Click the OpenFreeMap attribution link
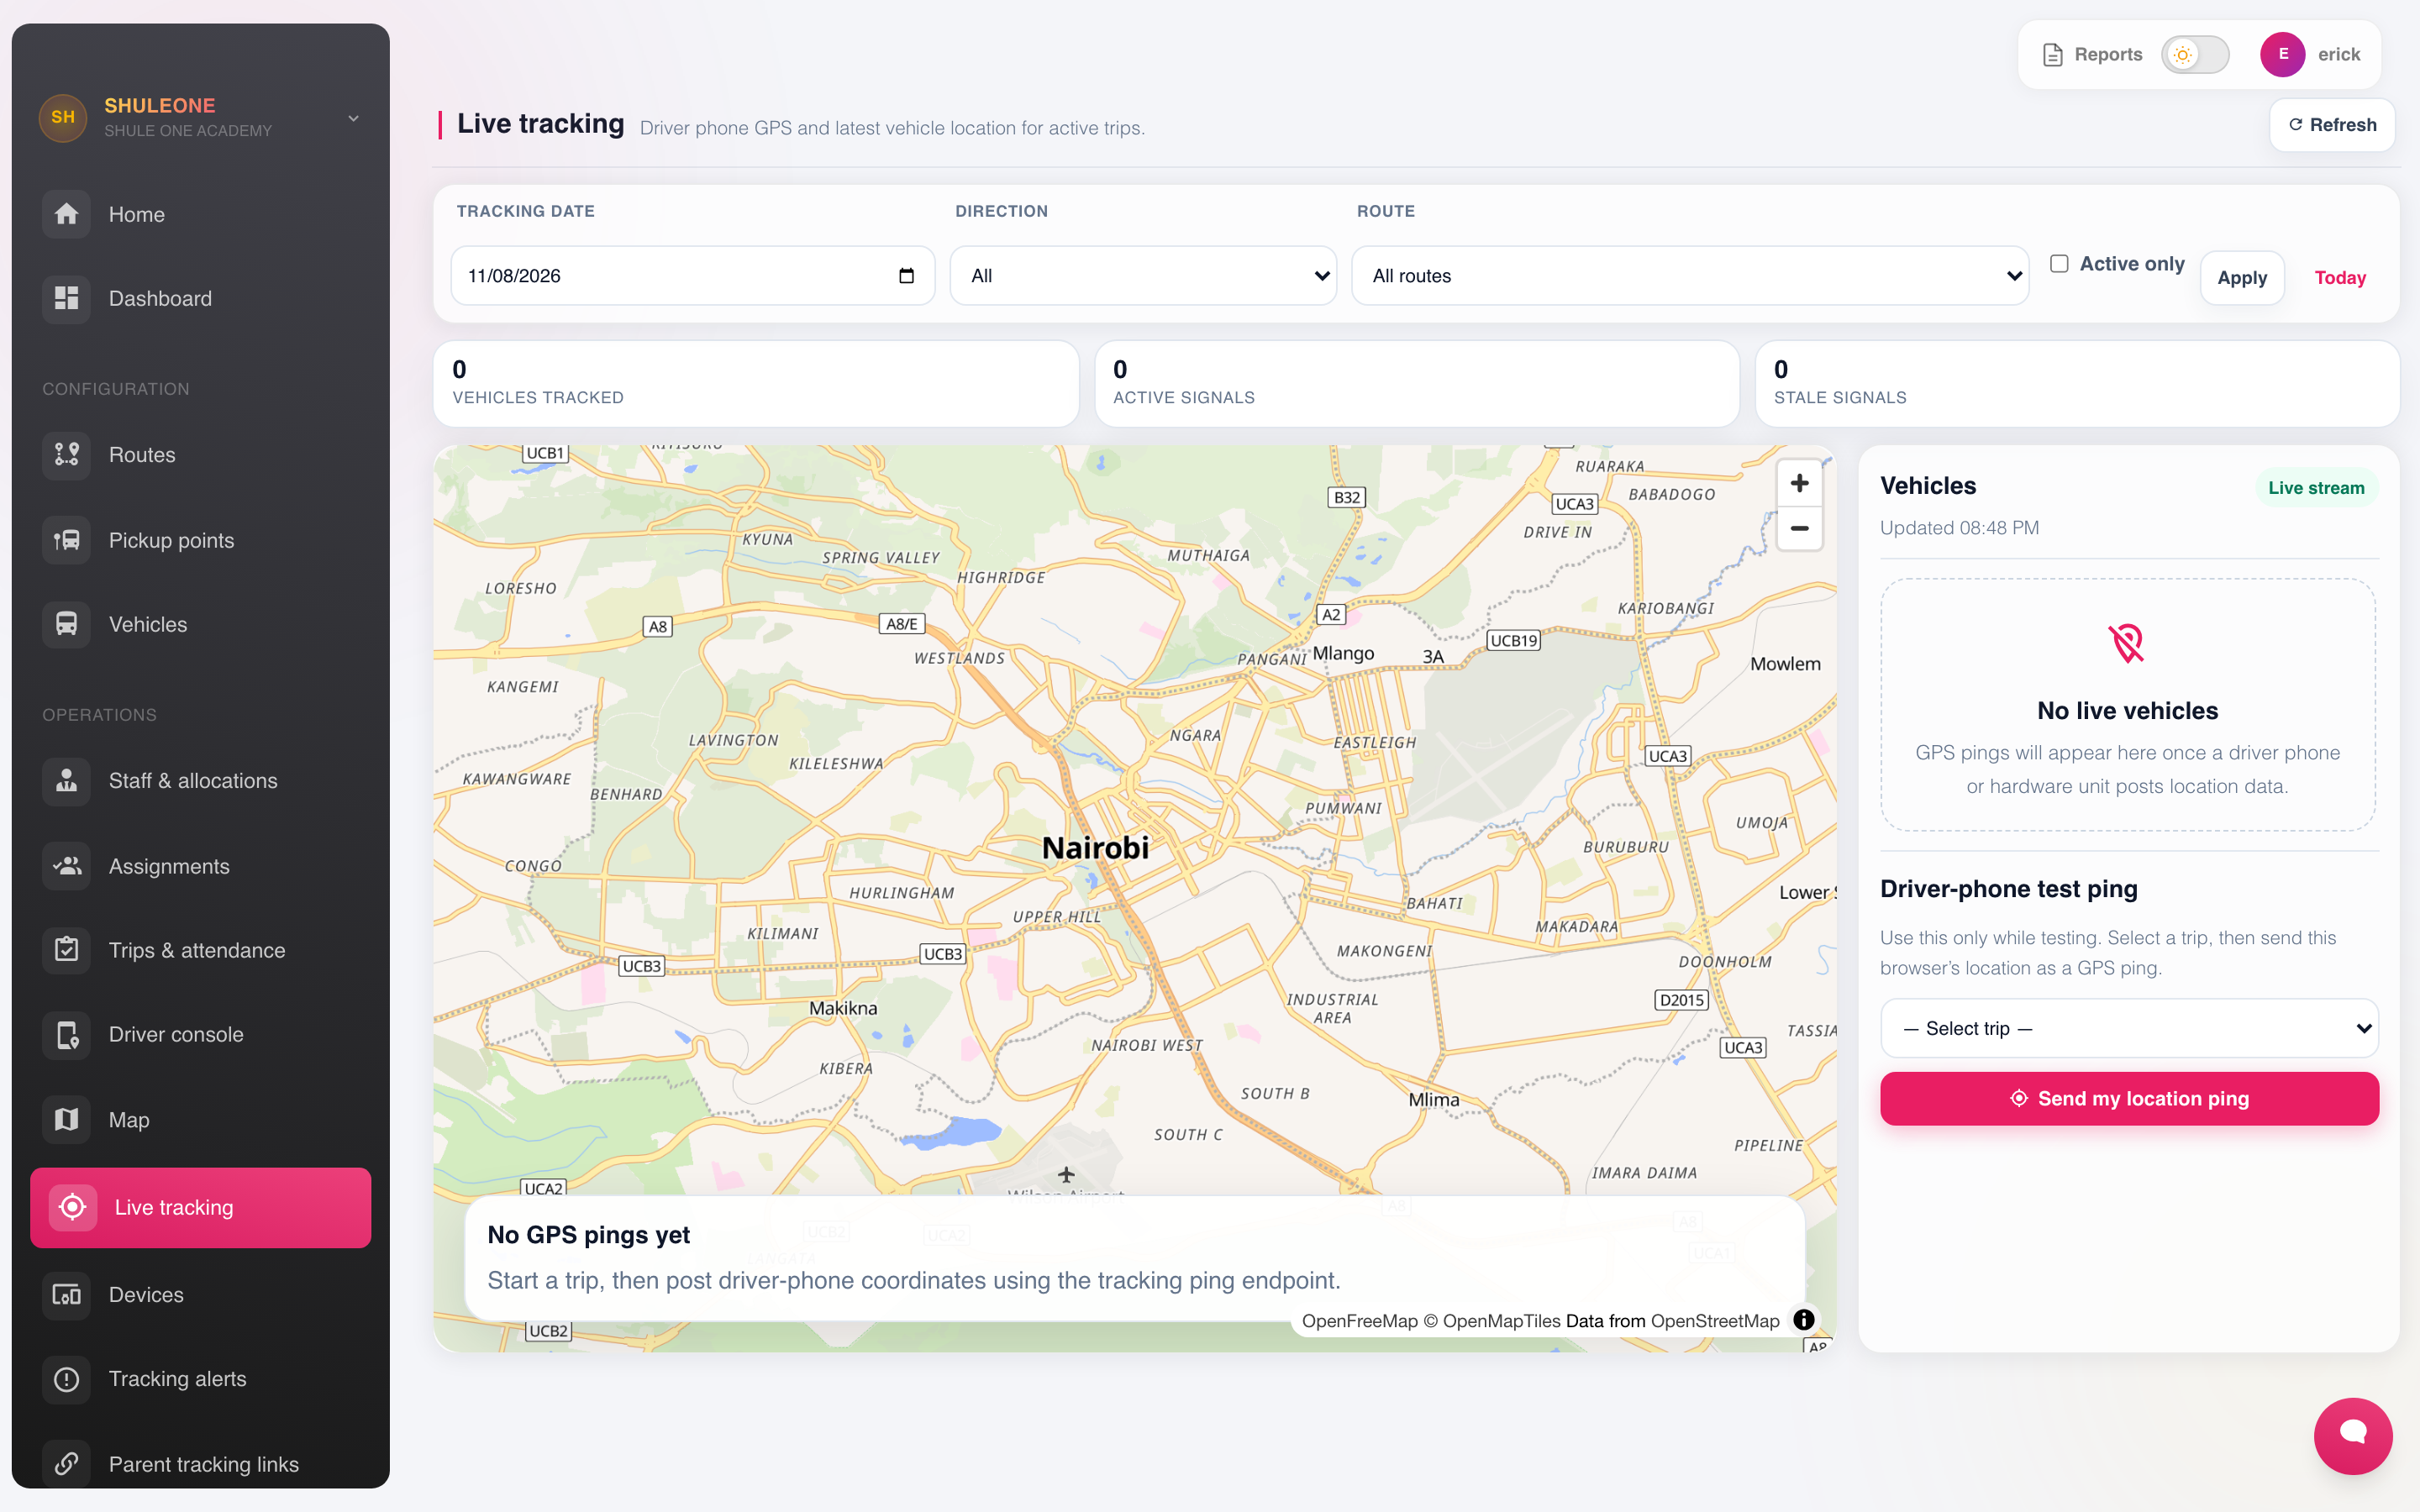The width and height of the screenshot is (2420, 1512). point(1359,1320)
